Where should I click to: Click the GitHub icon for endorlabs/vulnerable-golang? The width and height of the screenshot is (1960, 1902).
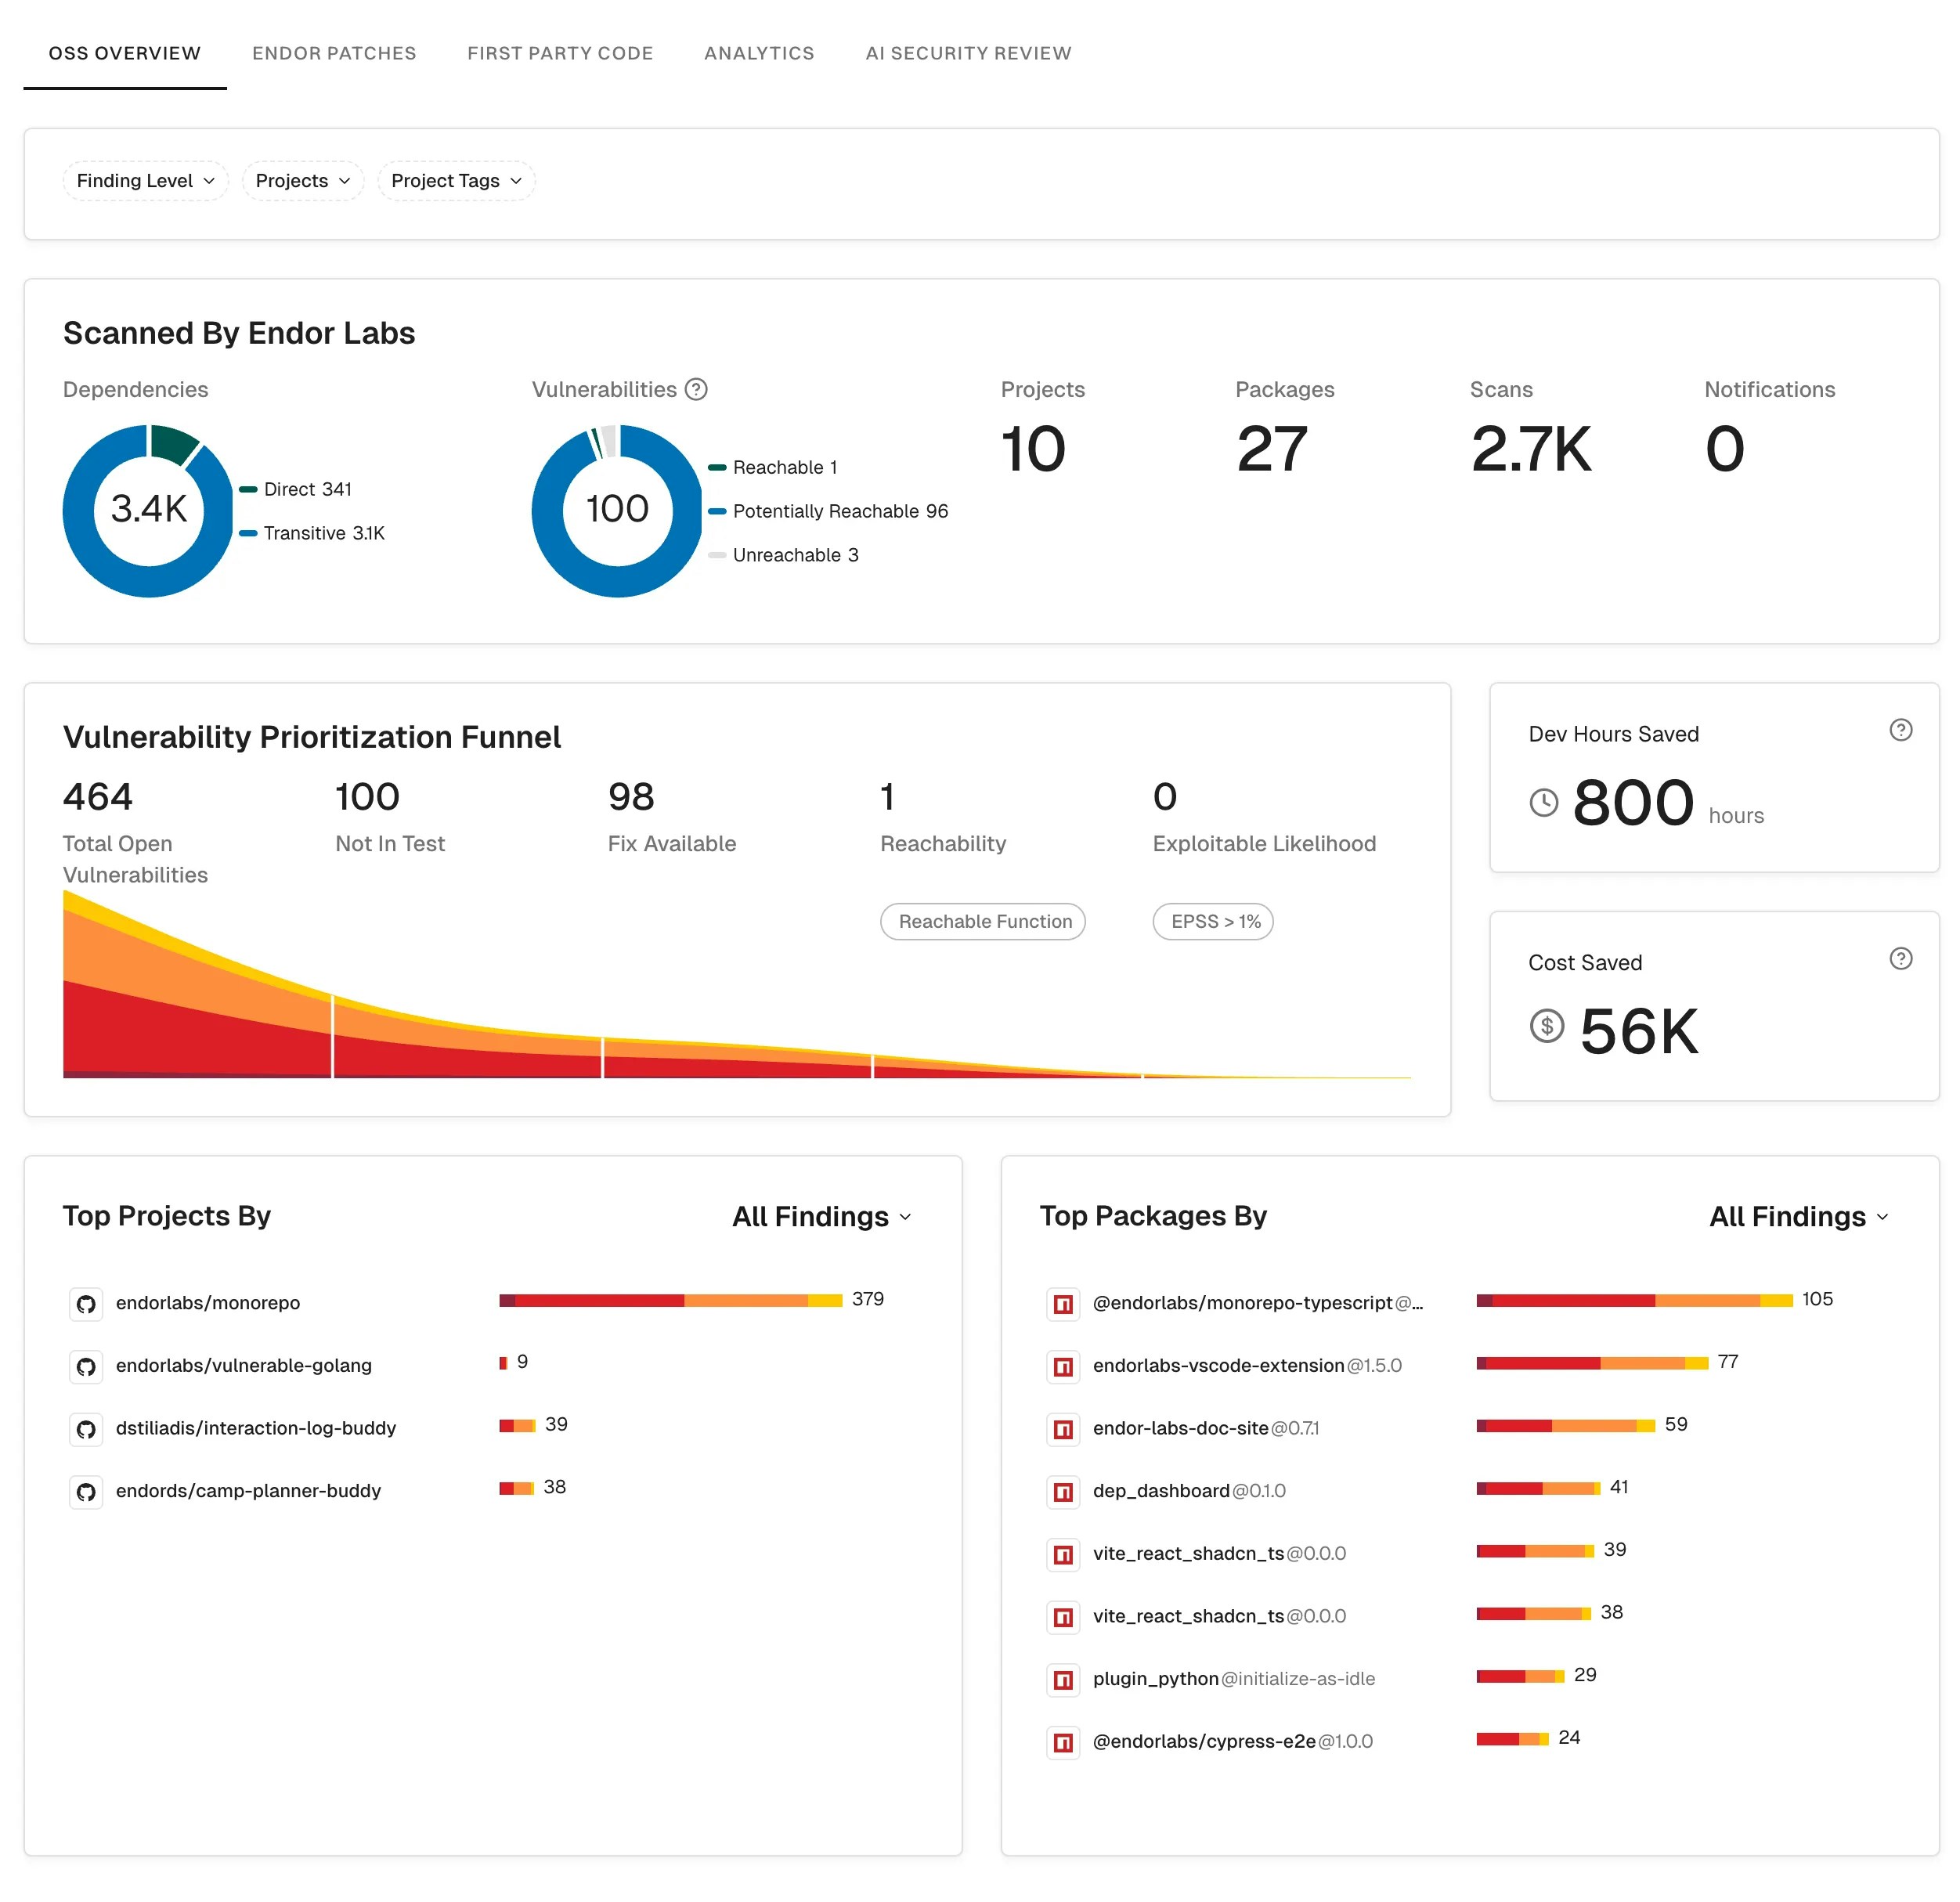pyautogui.click(x=86, y=1366)
